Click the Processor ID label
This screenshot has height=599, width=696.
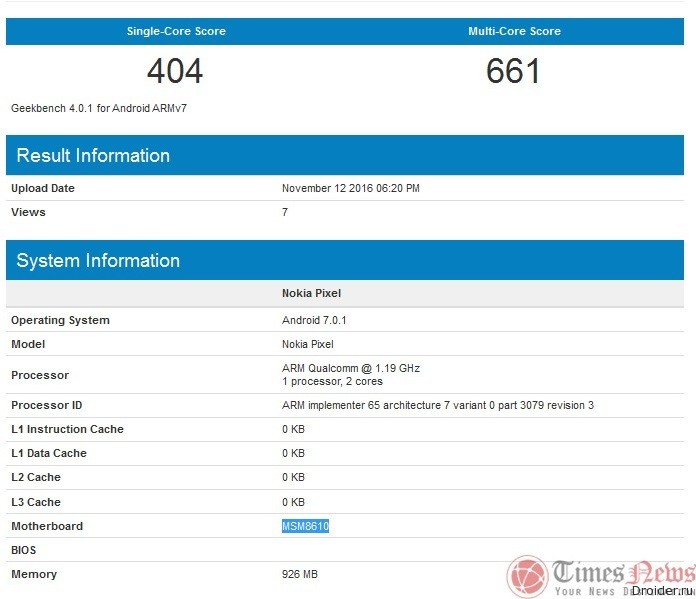click(47, 405)
